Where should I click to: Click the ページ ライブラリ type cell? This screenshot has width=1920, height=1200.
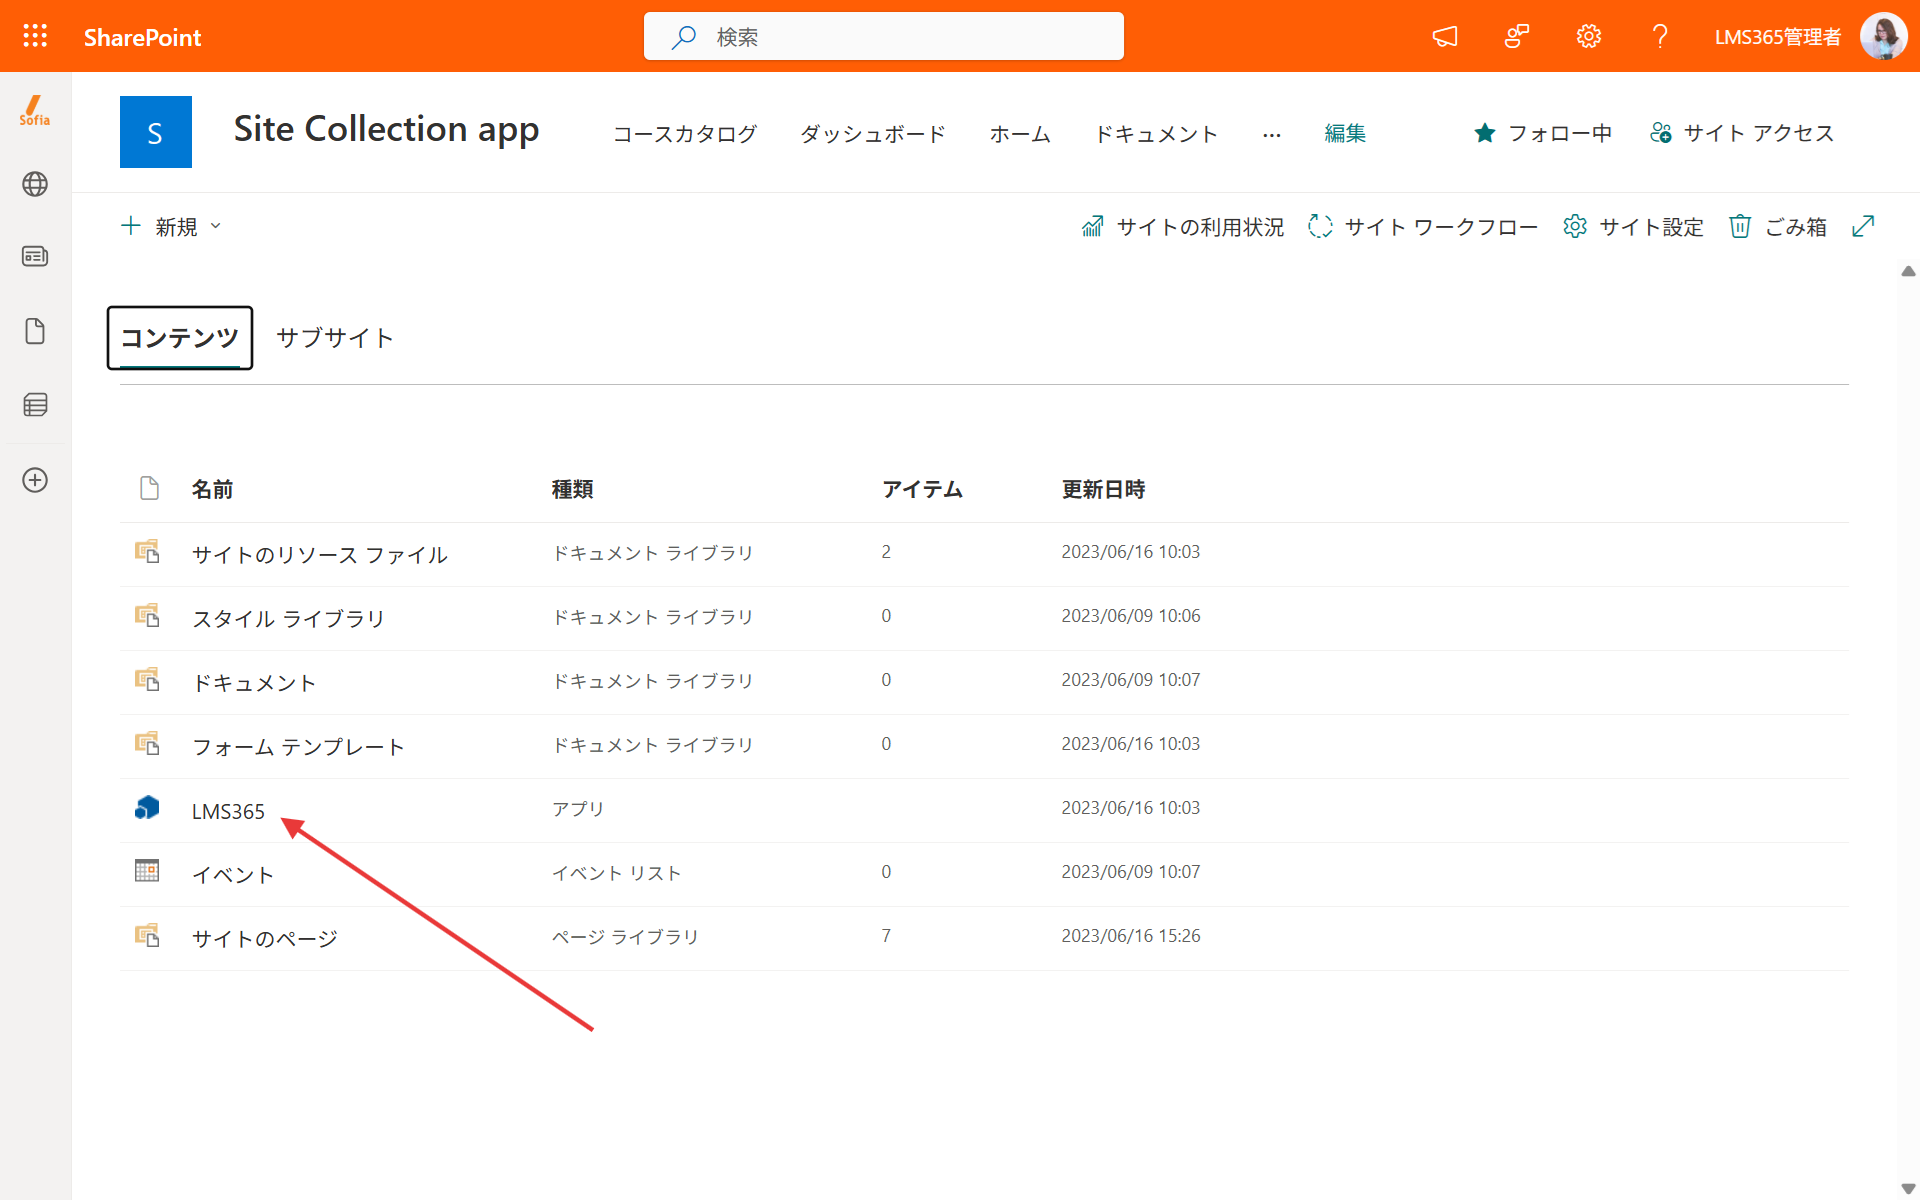[626, 936]
